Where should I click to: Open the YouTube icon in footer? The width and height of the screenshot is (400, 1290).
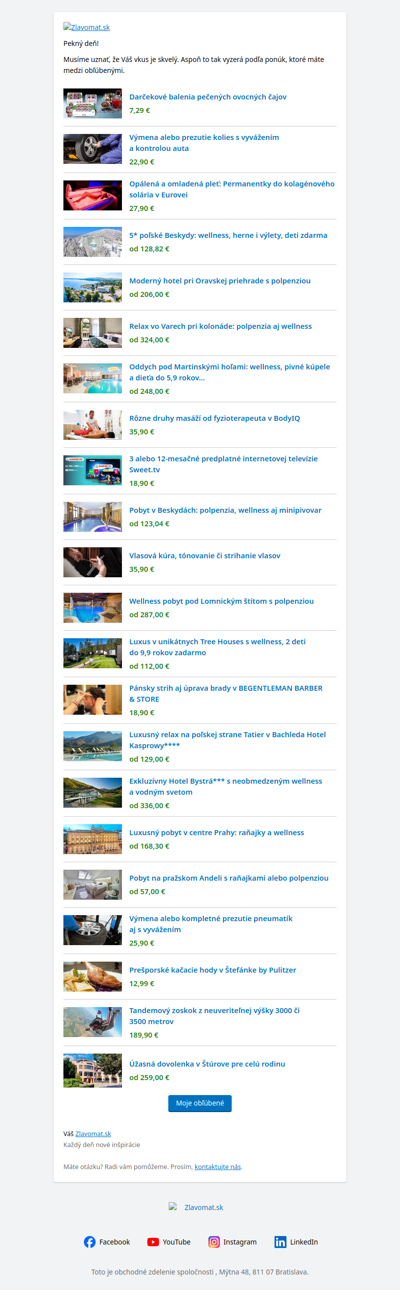[x=153, y=1242]
